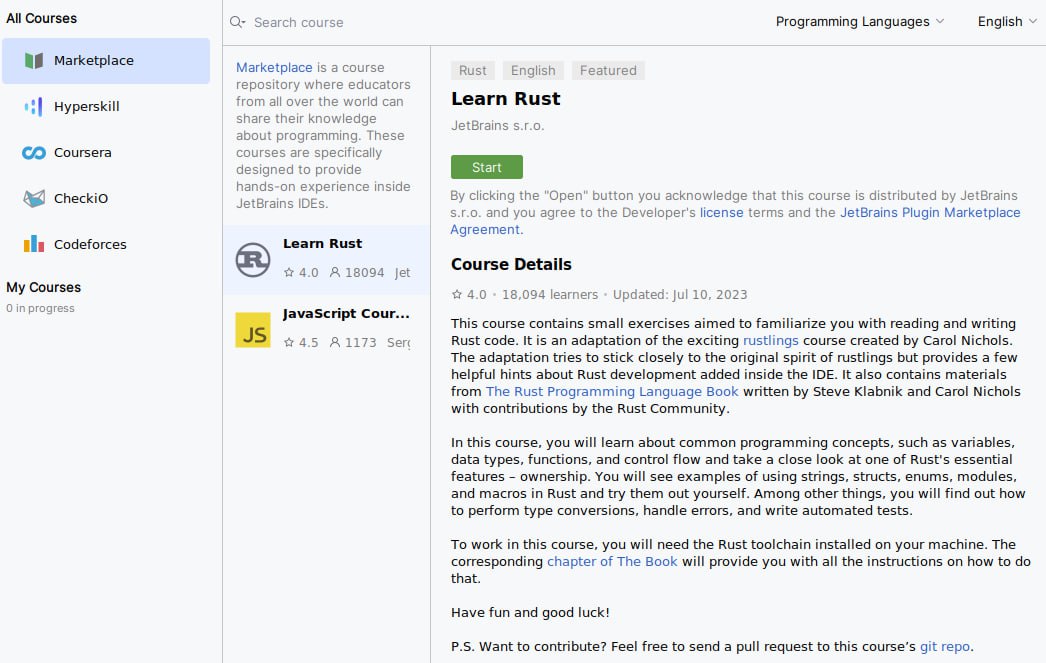This screenshot has height=663, width=1046.
Task: Open the Programming Languages filter dropdown
Action: point(859,22)
